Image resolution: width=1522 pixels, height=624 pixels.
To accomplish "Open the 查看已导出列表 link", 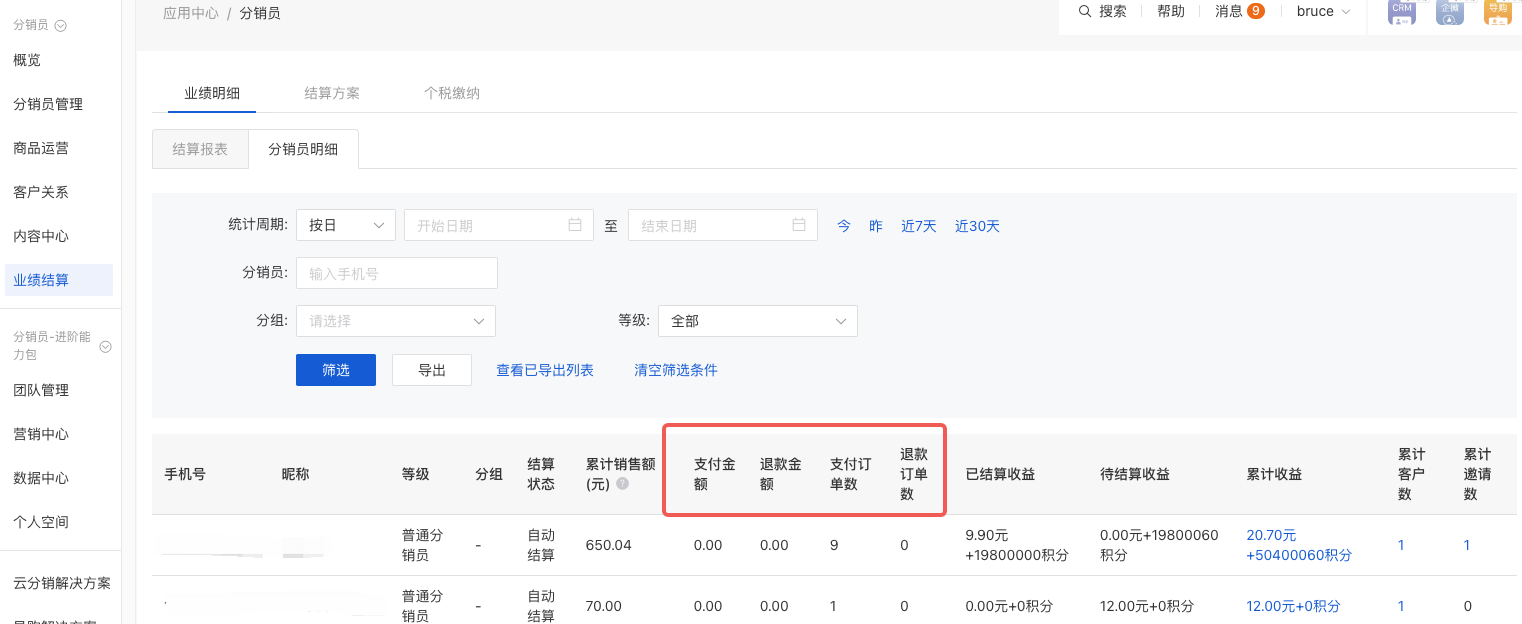I will pos(545,370).
